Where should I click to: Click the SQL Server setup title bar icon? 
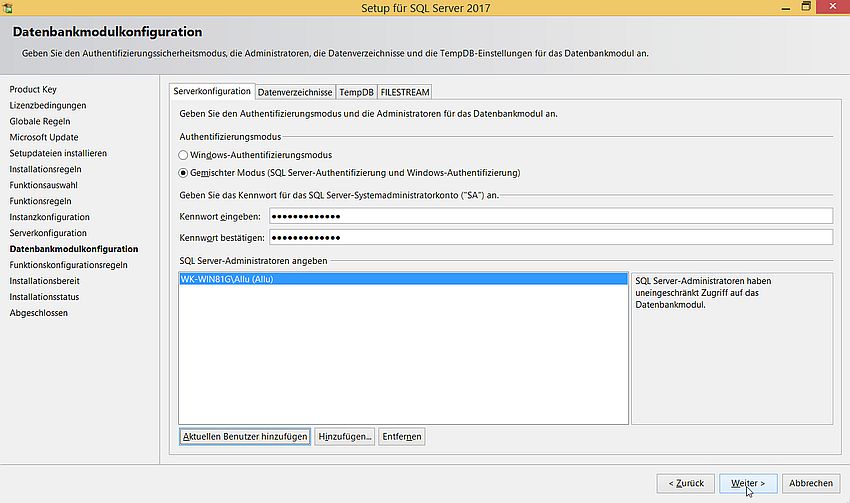point(7,8)
